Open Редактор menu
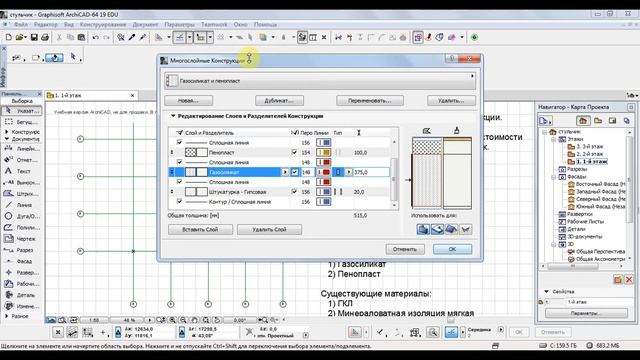 click(46, 24)
